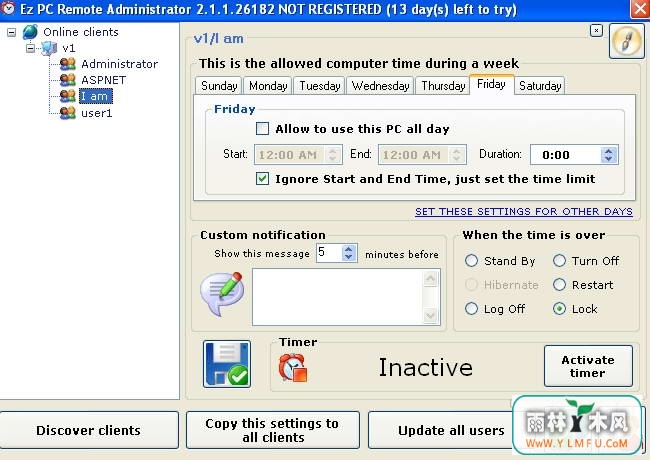Uncheck Ignore Start and End Time option
650x460 pixels.
click(x=262, y=179)
